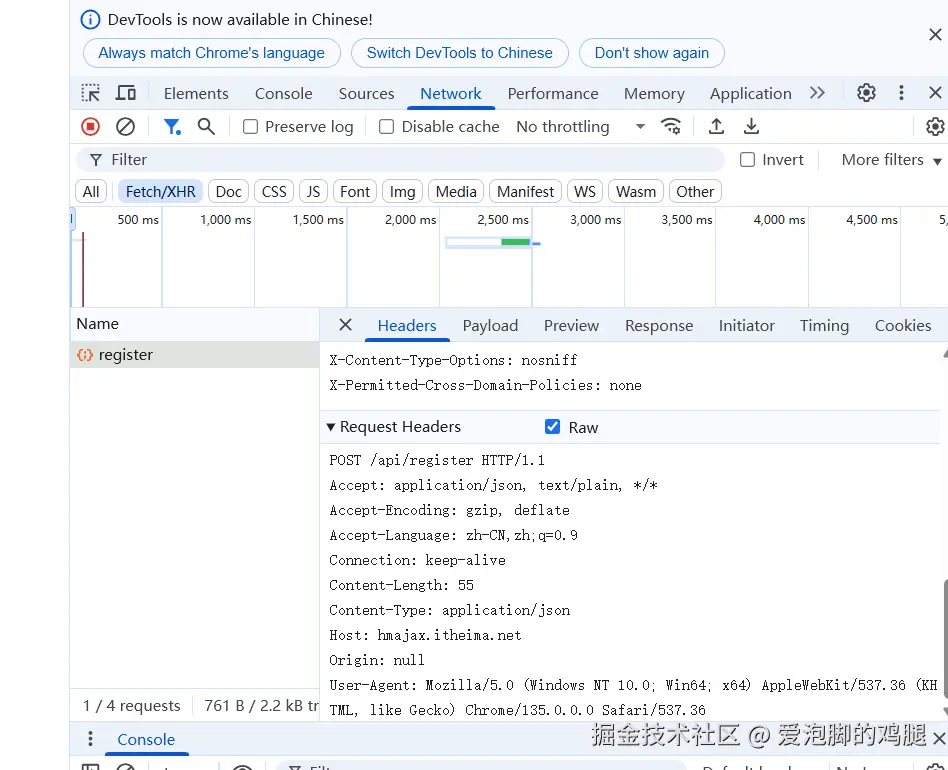Click the Name column header
This screenshot has height=770, width=948.
195,324
